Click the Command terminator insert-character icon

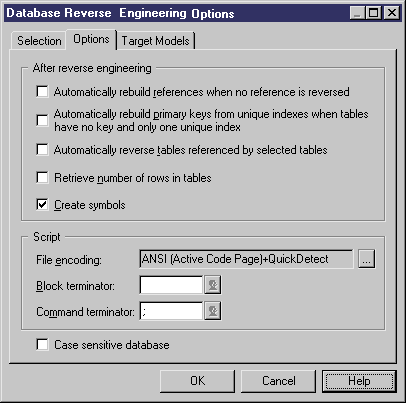[212, 311]
